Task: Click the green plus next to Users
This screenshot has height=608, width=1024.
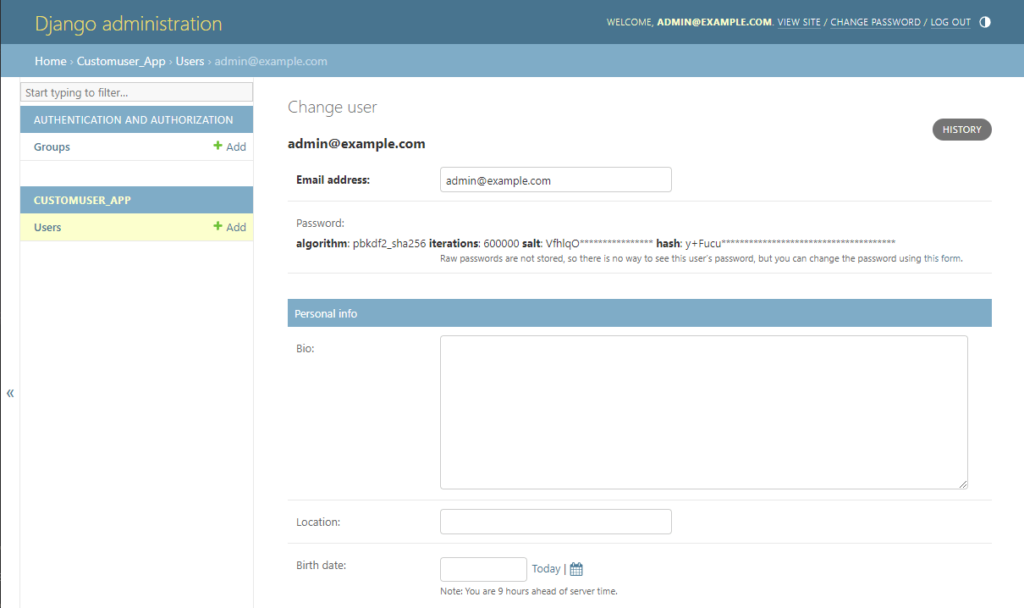Action: [218, 227]
